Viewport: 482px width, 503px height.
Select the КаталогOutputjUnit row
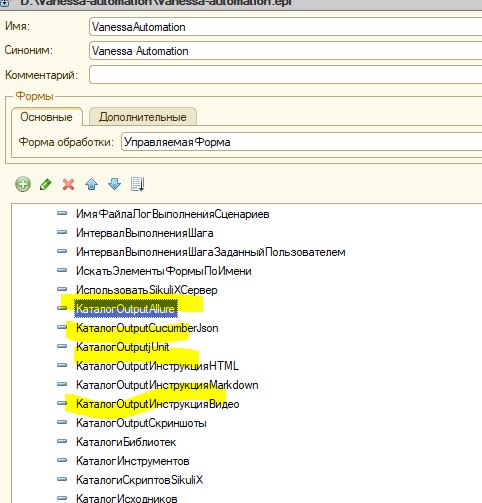[123, 347]
